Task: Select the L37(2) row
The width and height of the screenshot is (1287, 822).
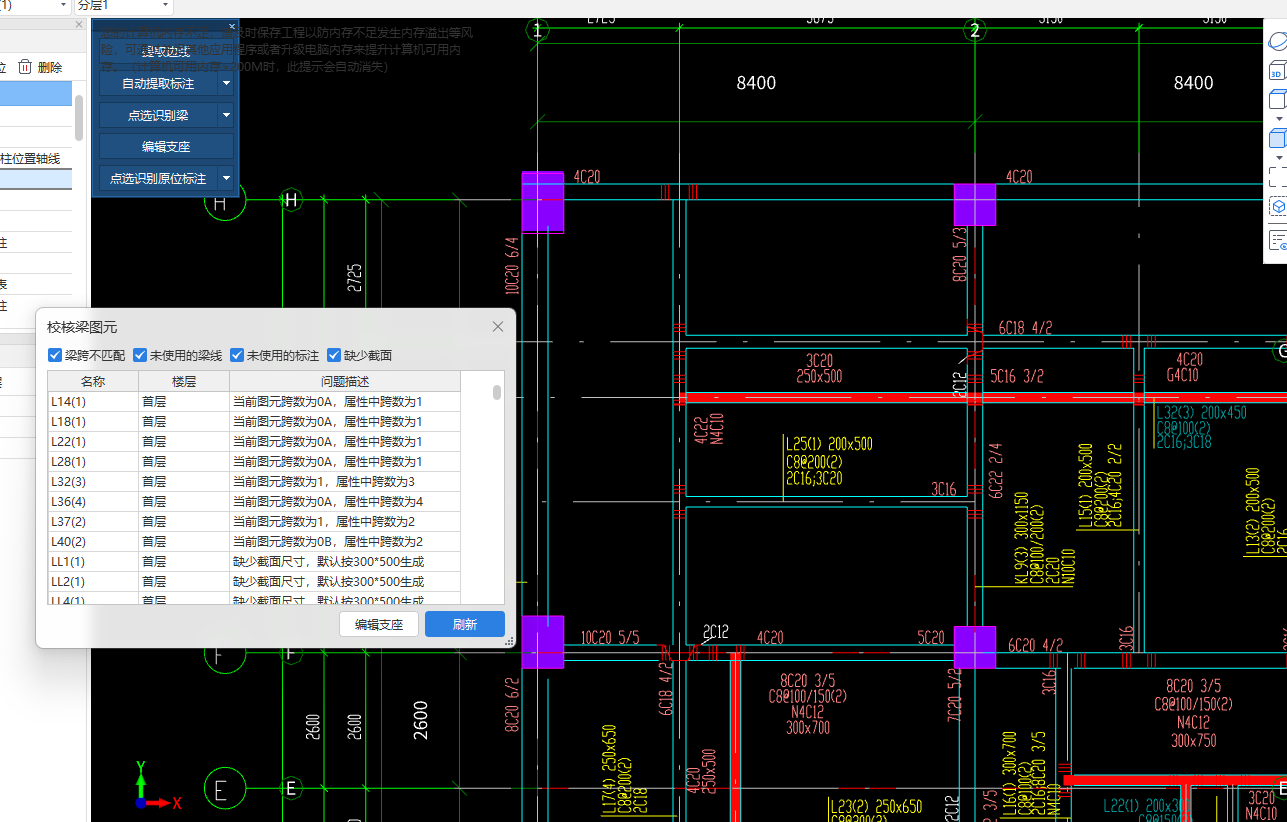Action: click(254, 521)
